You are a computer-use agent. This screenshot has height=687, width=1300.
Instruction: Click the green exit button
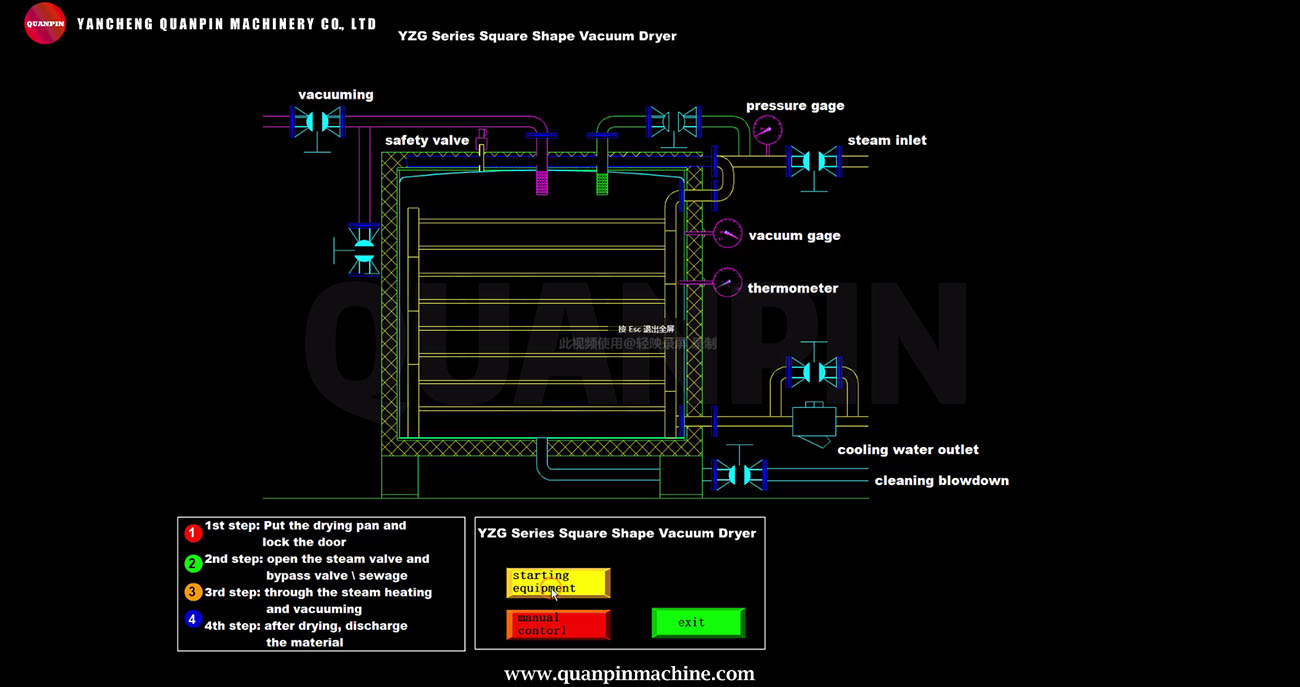click(x=698, y=622)
